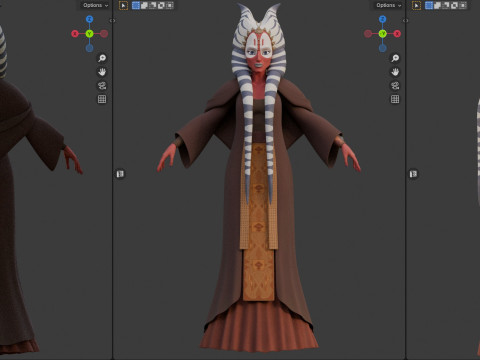
Task: Click the blue Z axis in the left viewport gizmo
Action: [x=89, y=19]
